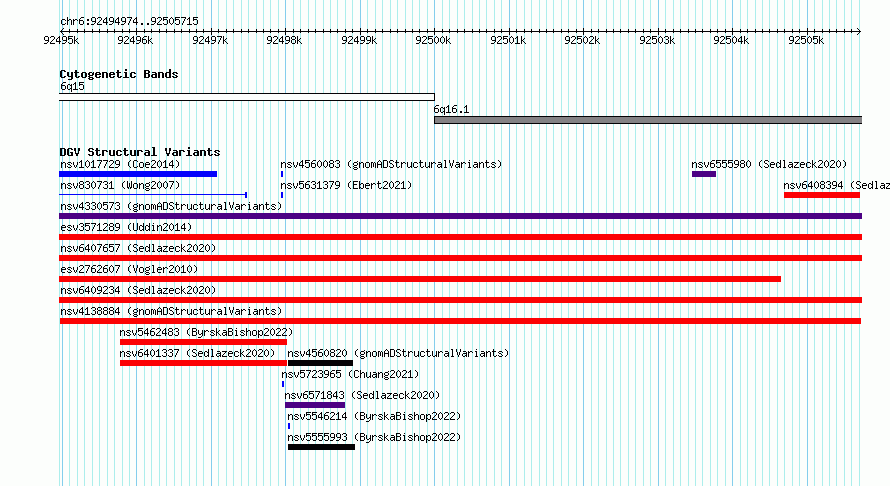Open nsv830731 (Wong2007) variant label
890x486 pixels.
(x=120, y=185)
